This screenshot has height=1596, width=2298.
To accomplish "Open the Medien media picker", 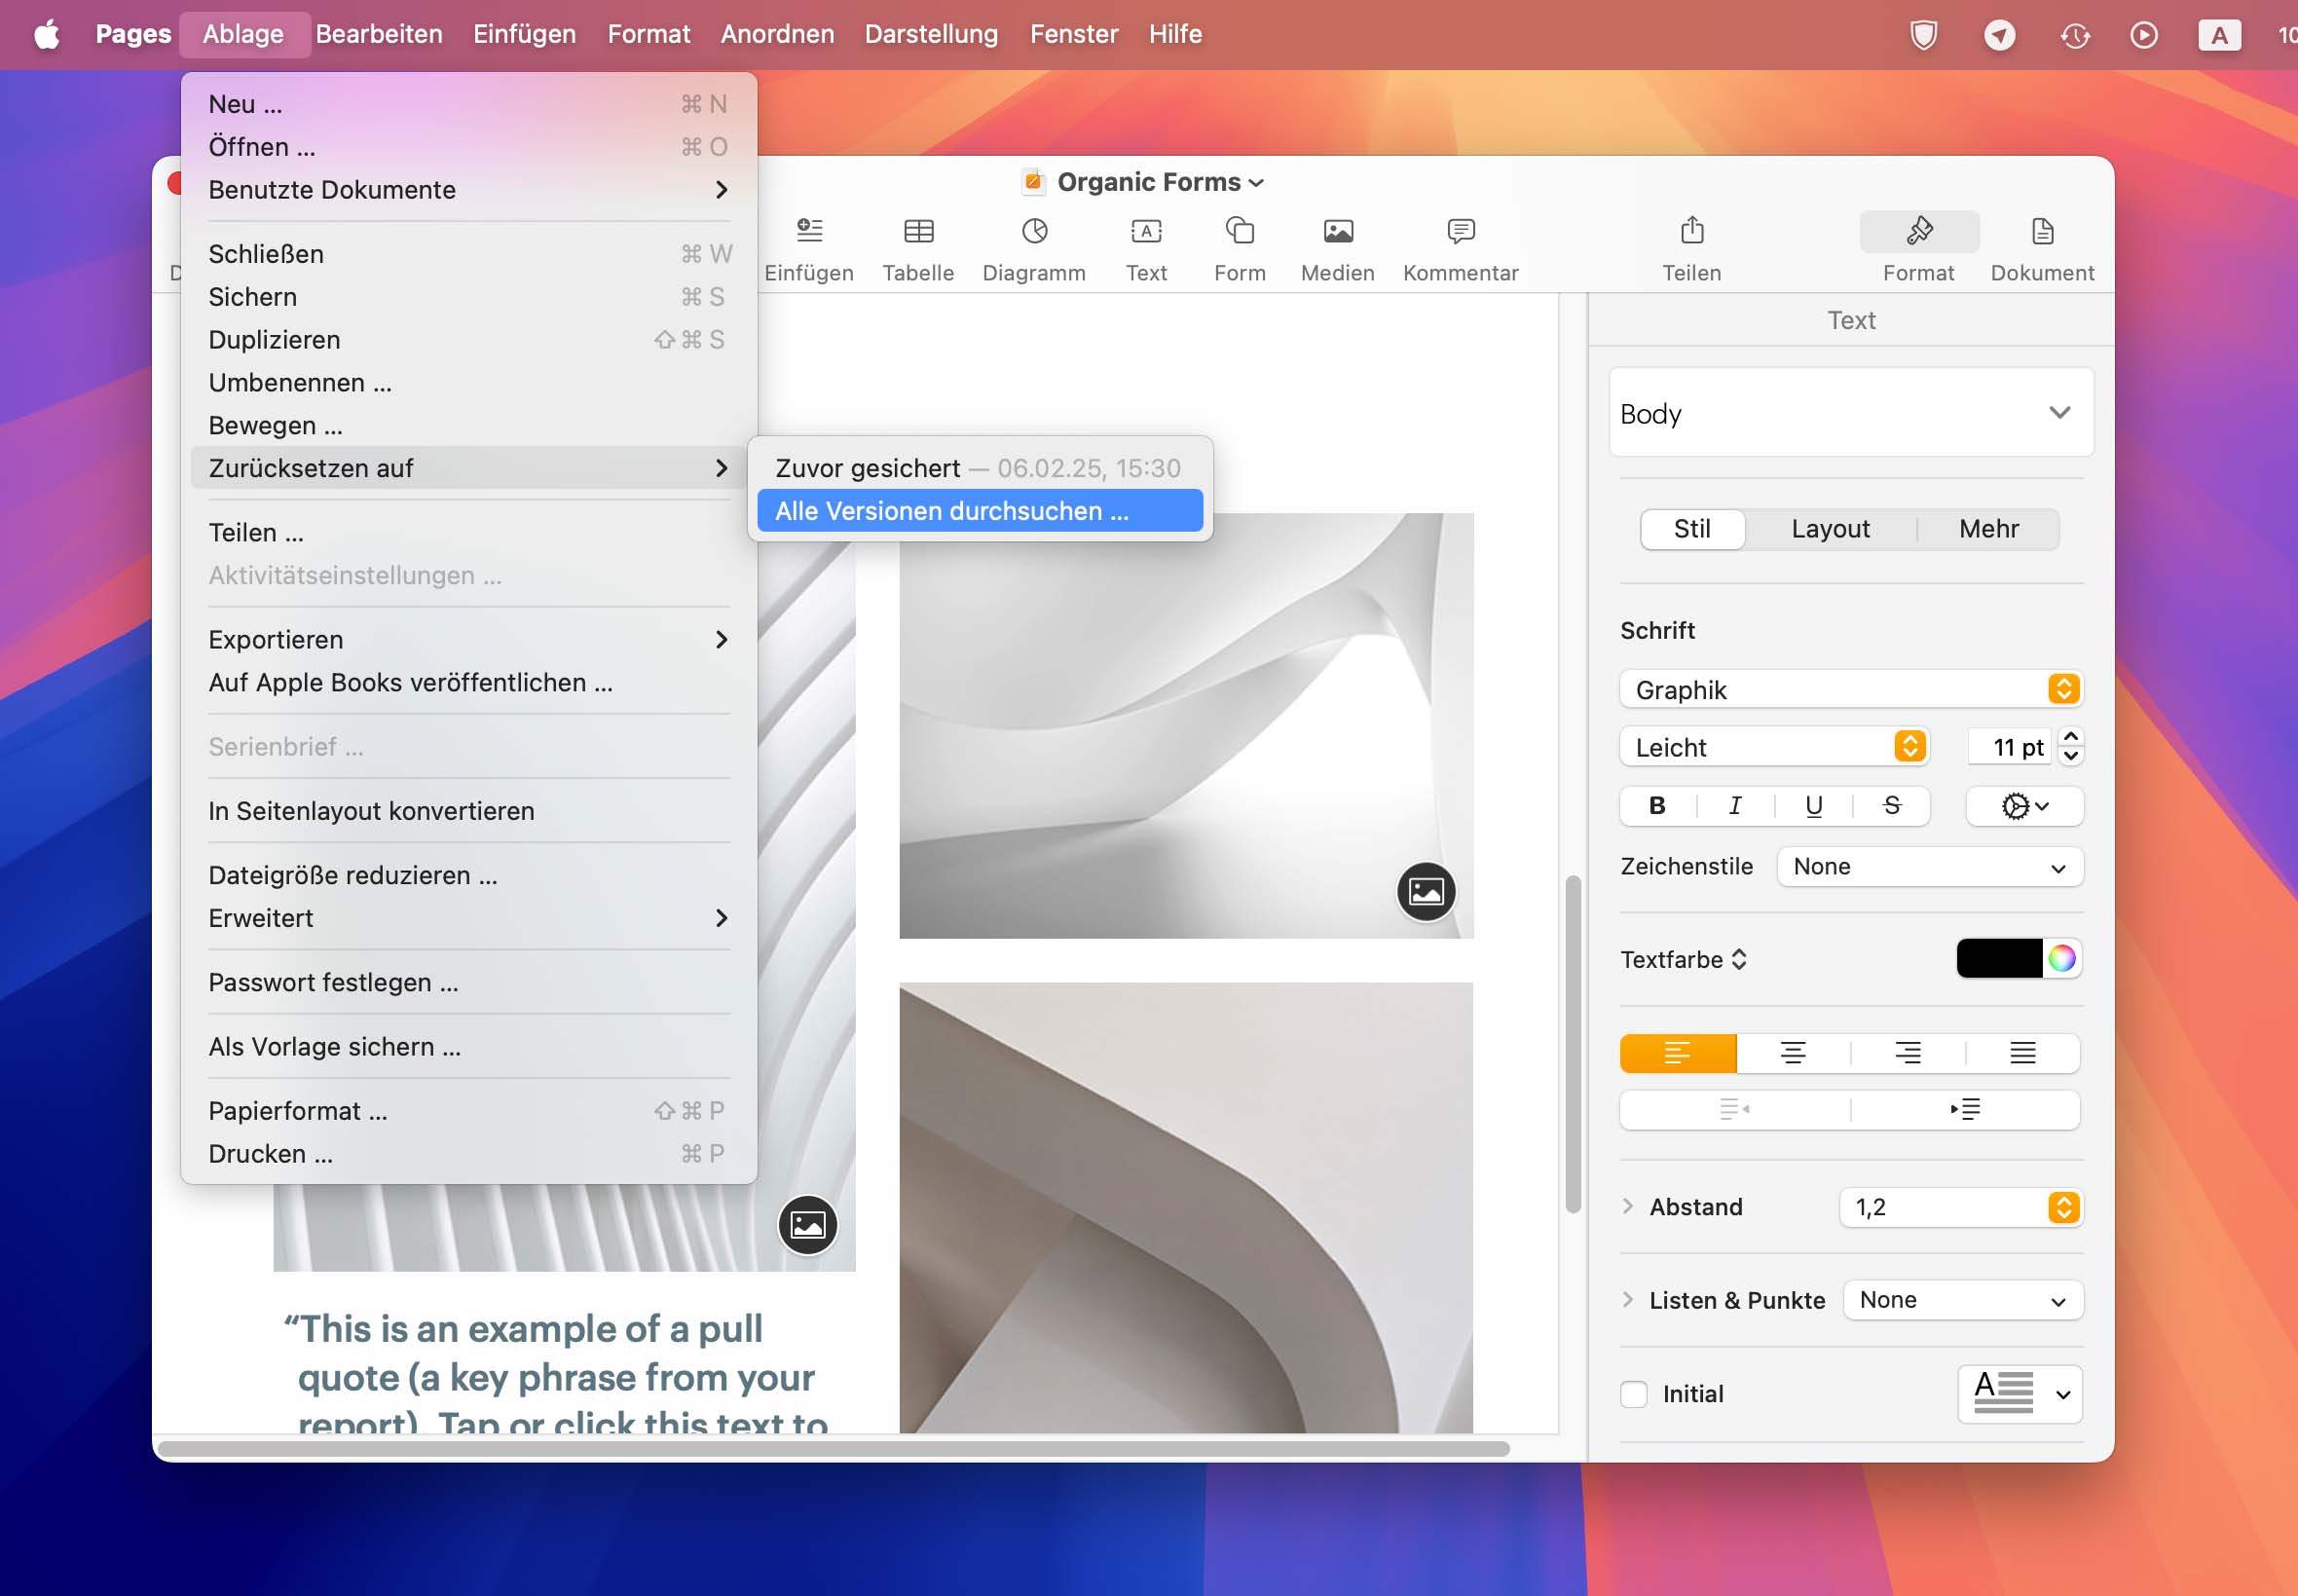I will coord(1337,232).
